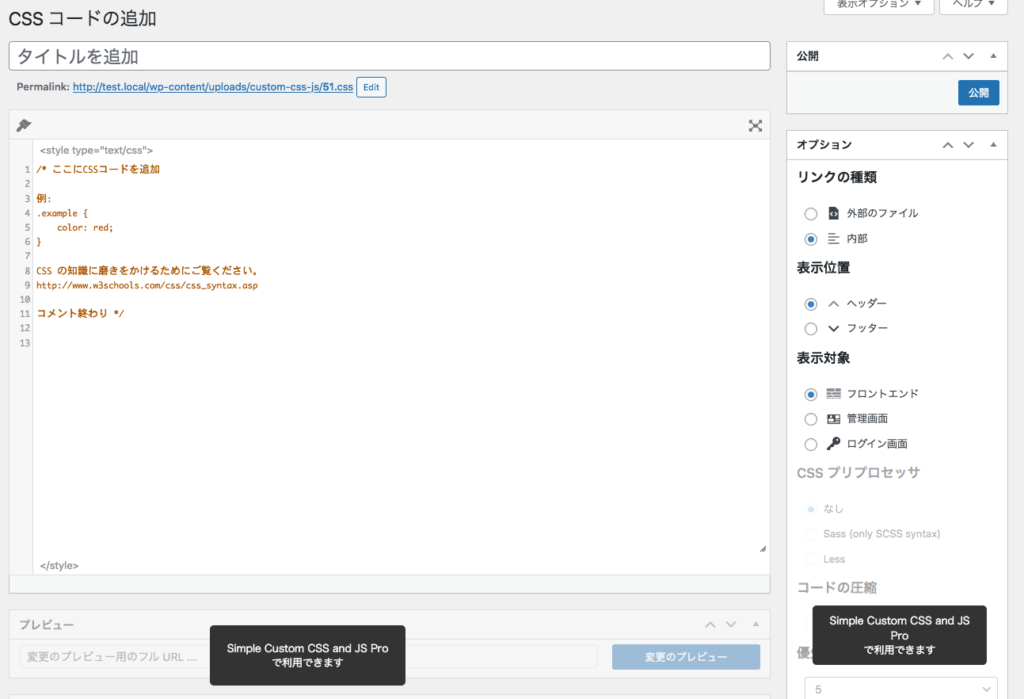Screen dimensions: 1024x699
Task: Select the 内部 link type radio button
Action: (810, 238)
